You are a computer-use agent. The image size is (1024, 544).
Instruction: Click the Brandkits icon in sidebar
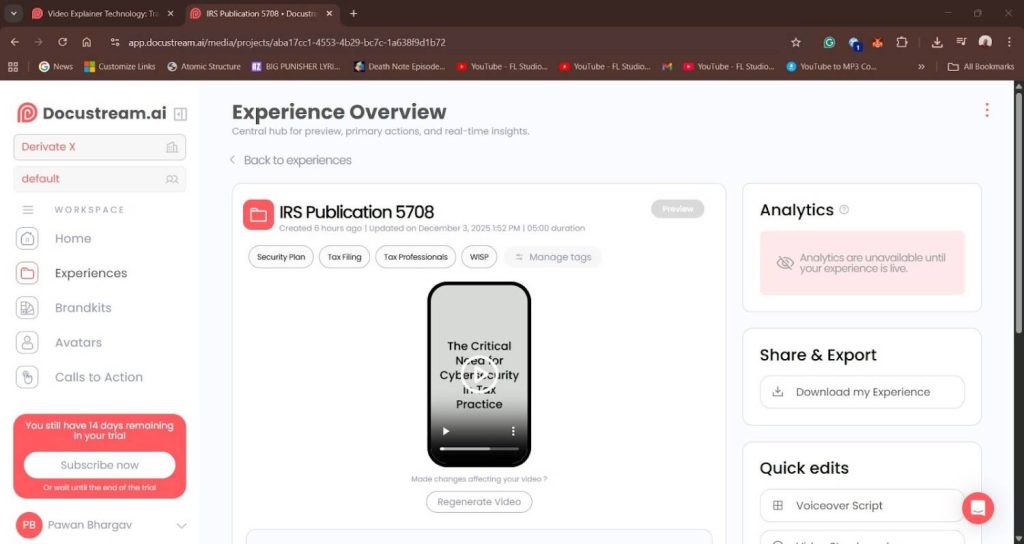(x=27, y=308)
